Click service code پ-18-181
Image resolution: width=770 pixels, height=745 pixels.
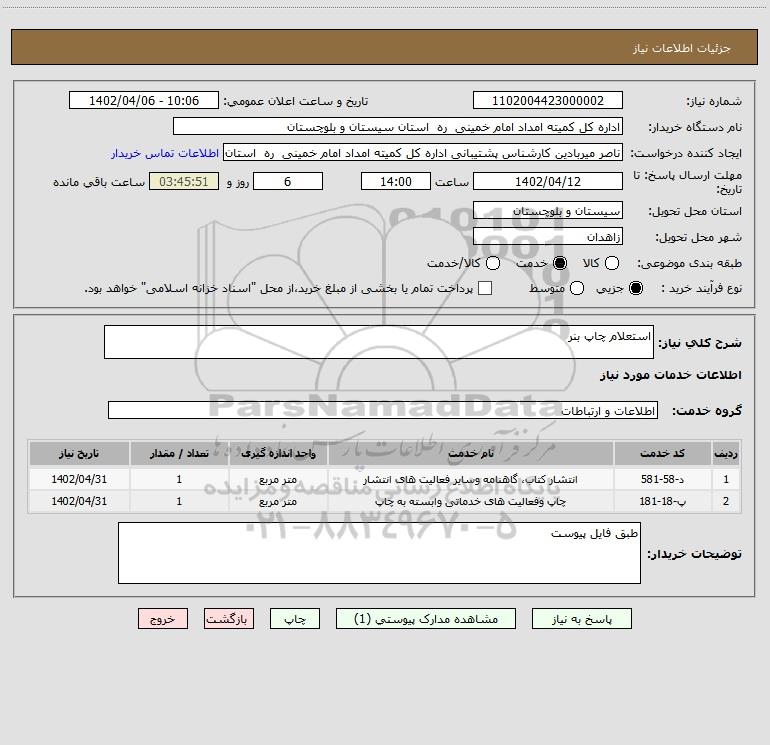pos(662,501)
